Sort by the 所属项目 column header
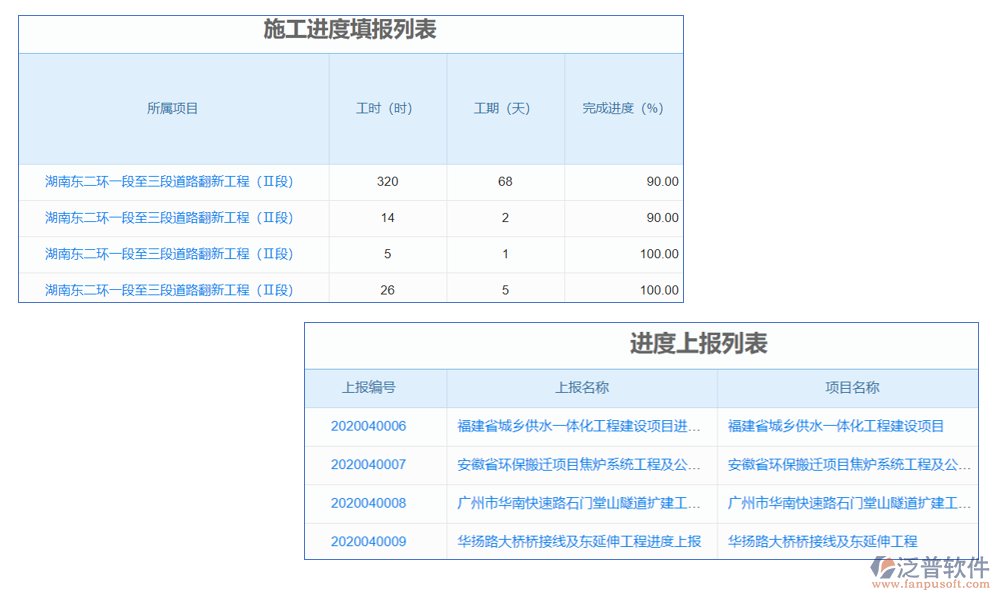1000x600 pixels. (x=173, y=109)
